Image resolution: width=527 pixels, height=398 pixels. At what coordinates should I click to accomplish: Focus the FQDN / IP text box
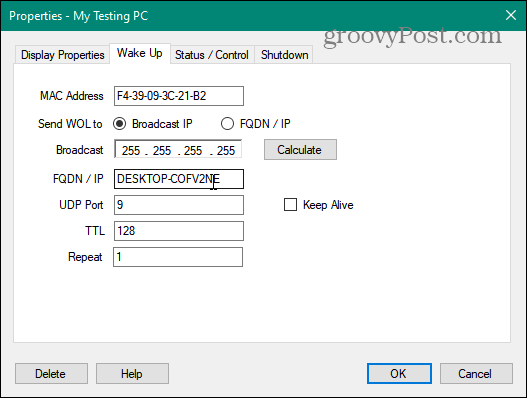point(179,179)
